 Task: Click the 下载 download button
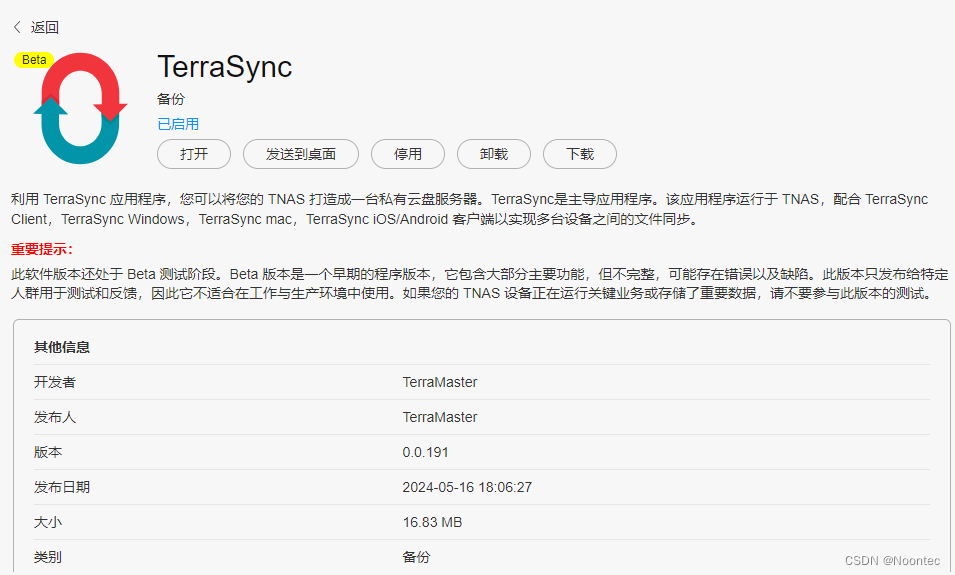point(579,154)
